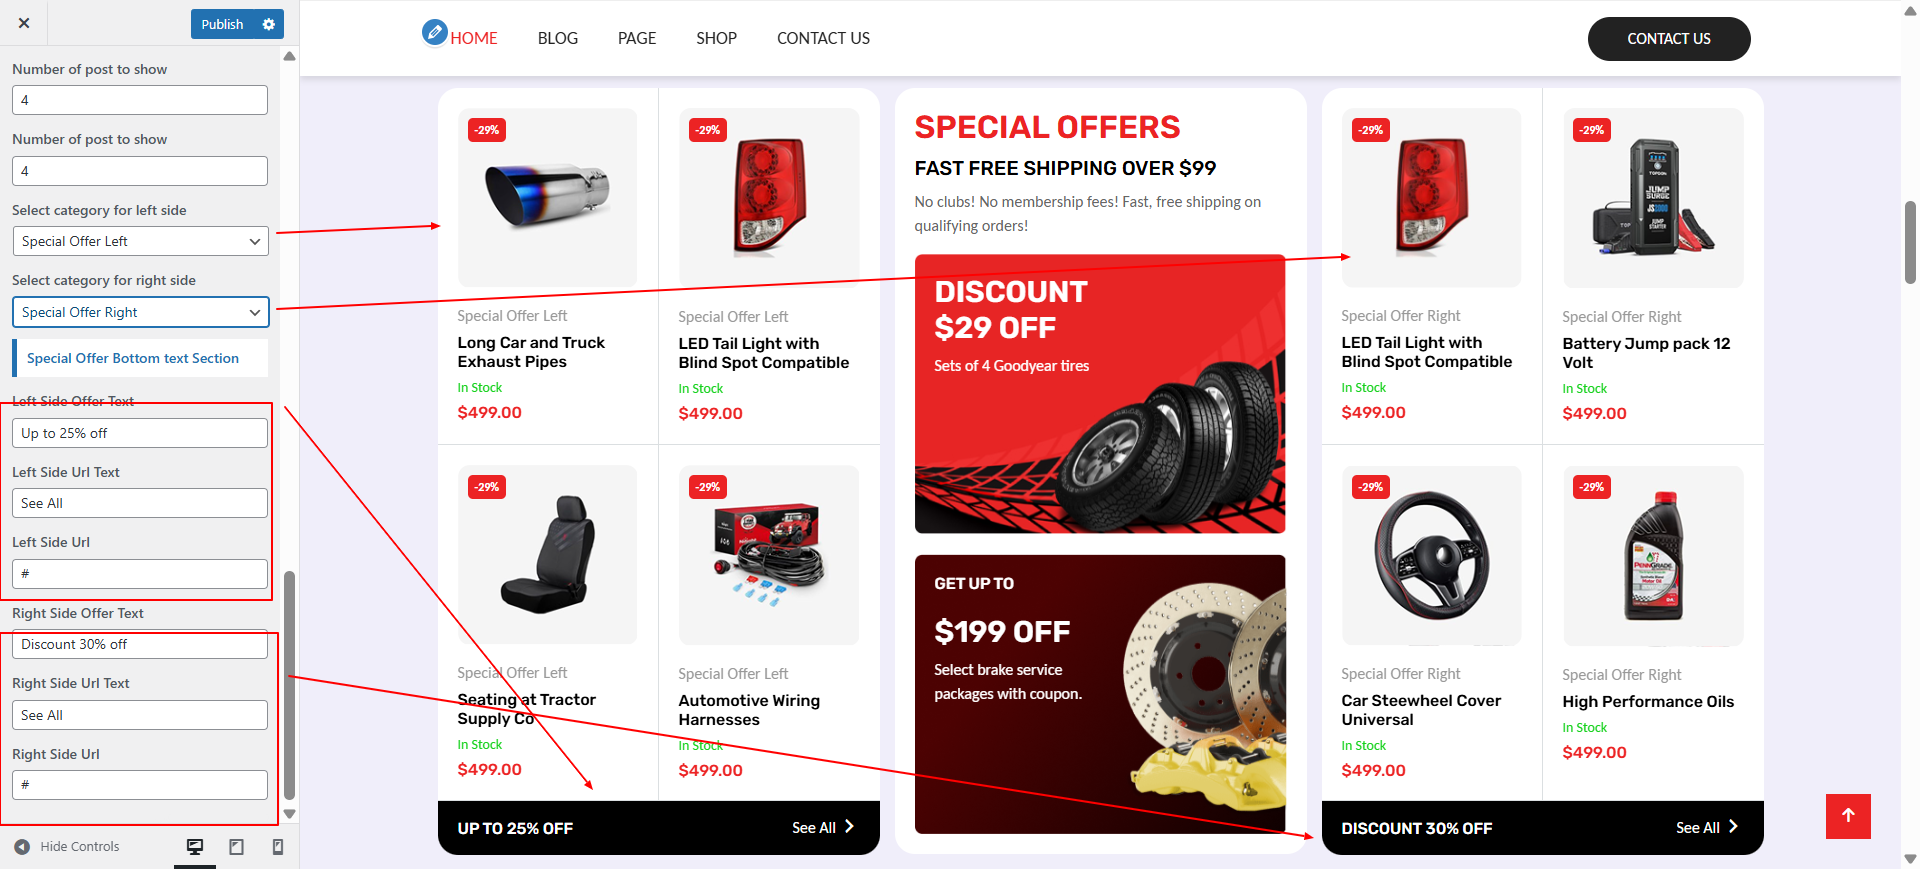The height and width of the screenshot is (869, 1920).
Task: Click the Right Side Url input field
Action: click(140, 785)
